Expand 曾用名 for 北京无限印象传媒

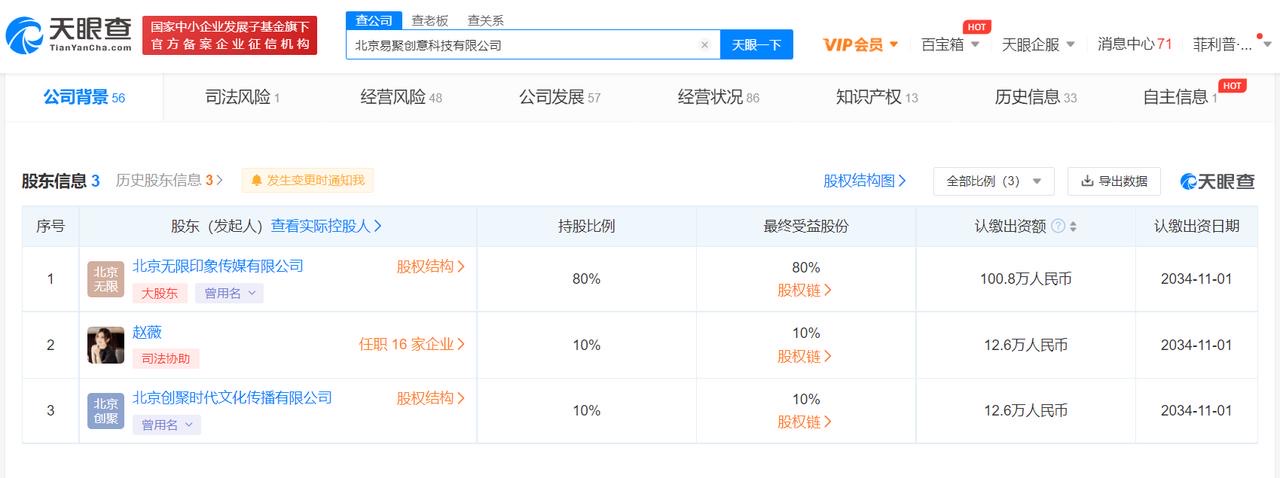(x=229, y=293)
